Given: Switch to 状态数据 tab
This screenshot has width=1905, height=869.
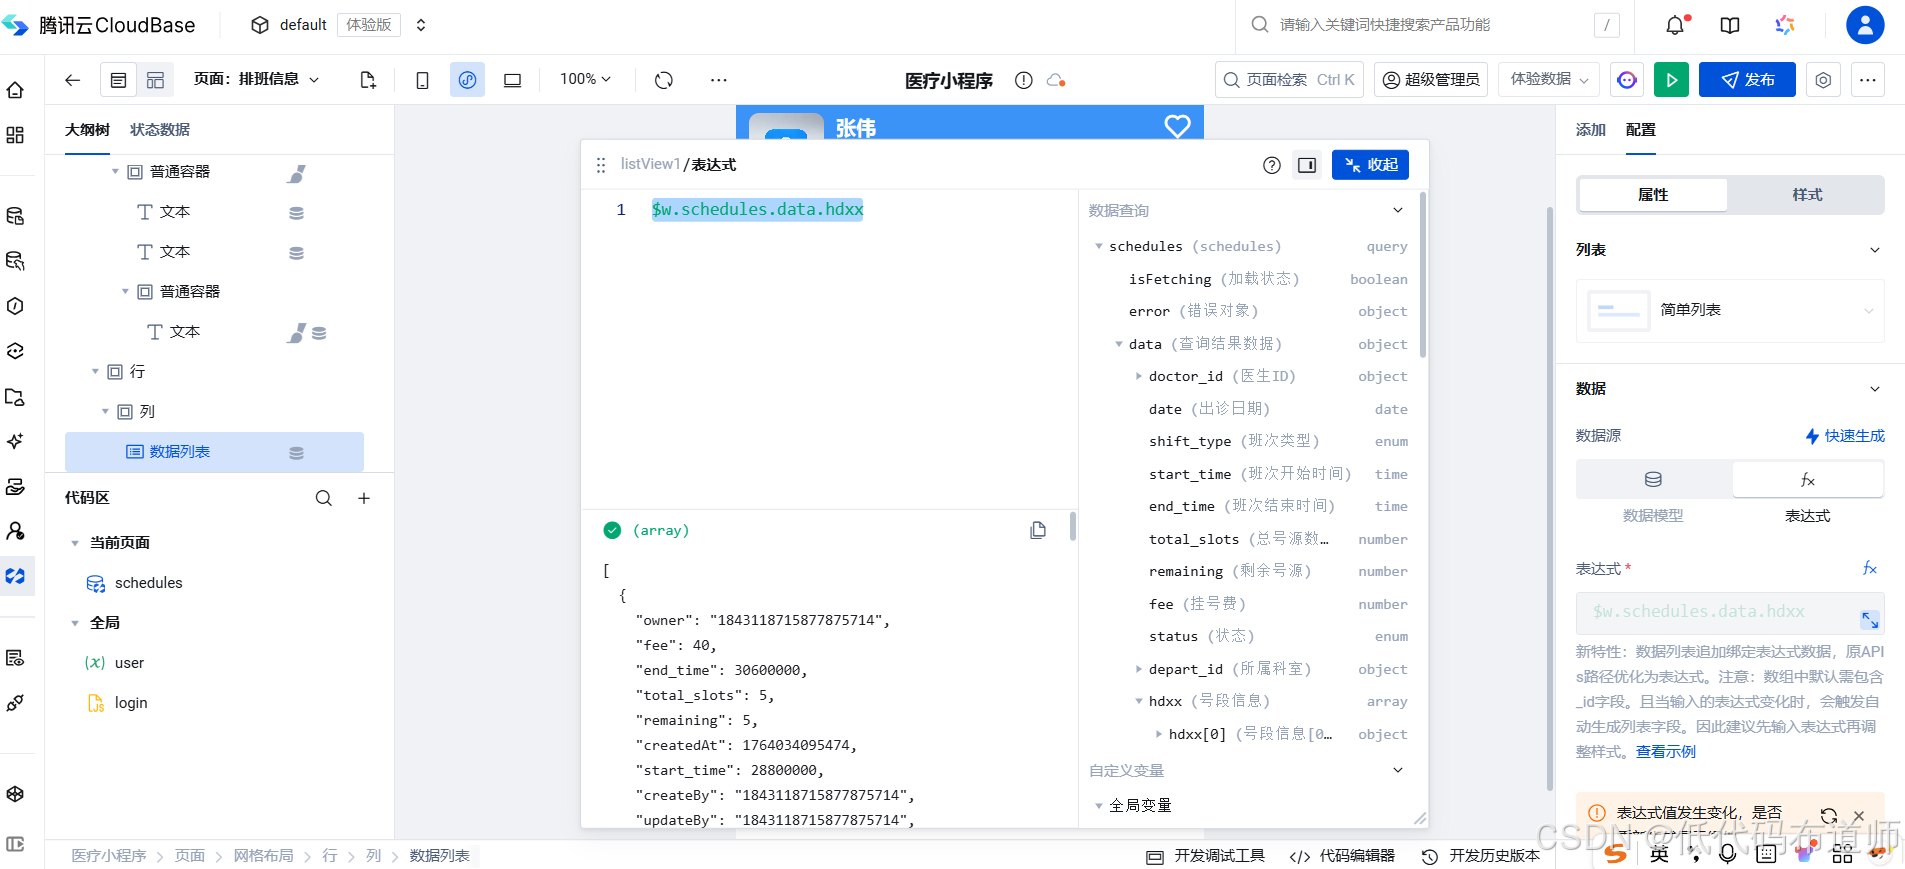Looking at the screenshot, I should (160, 130).
